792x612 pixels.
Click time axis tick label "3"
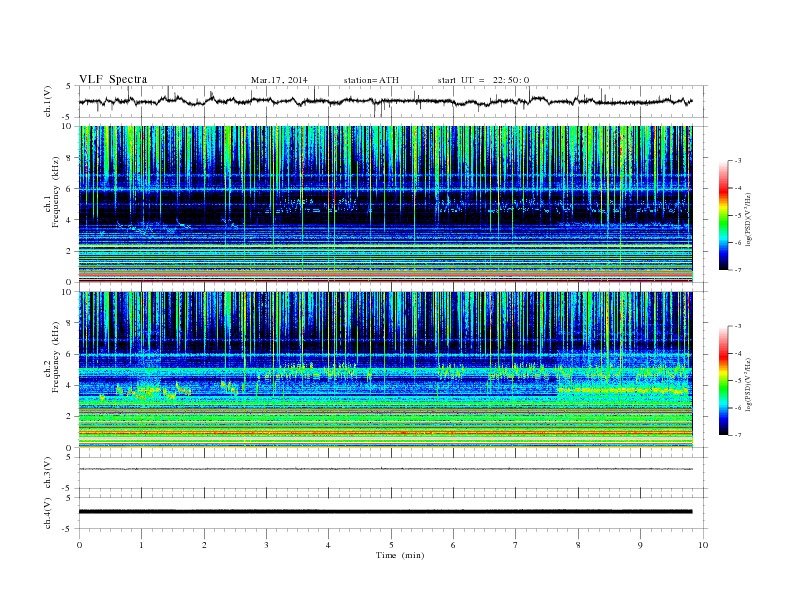pos(266,545)
